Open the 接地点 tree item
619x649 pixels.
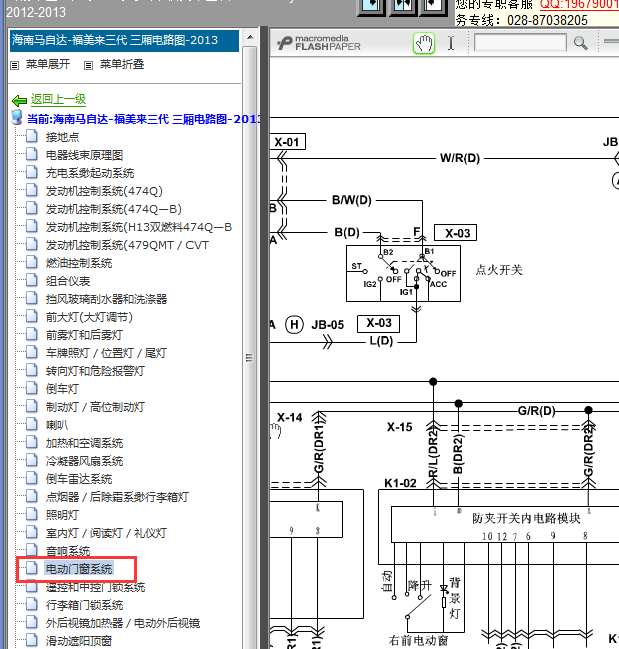62,137
